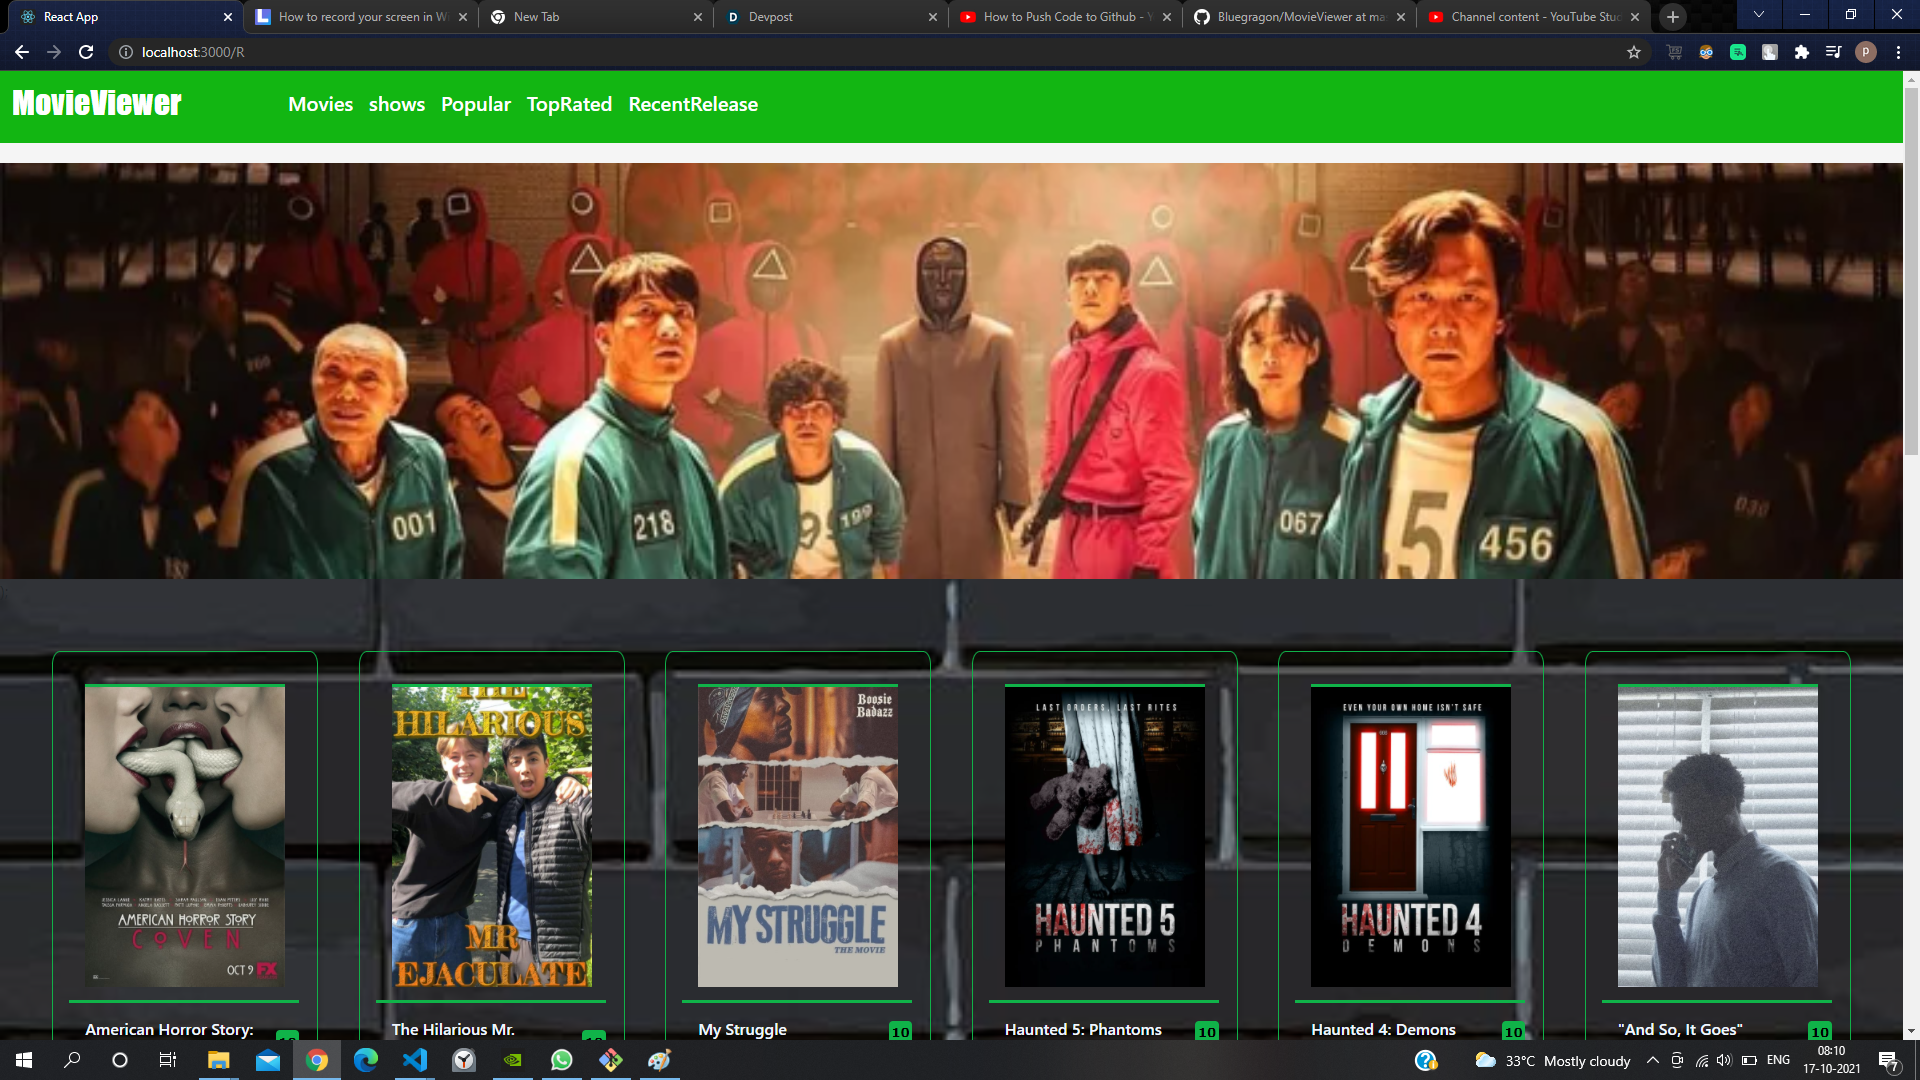Open the Chrome Extensions puzzle icon
Viewport: 1920px width, 1080px height.
tap(1801, 52)
